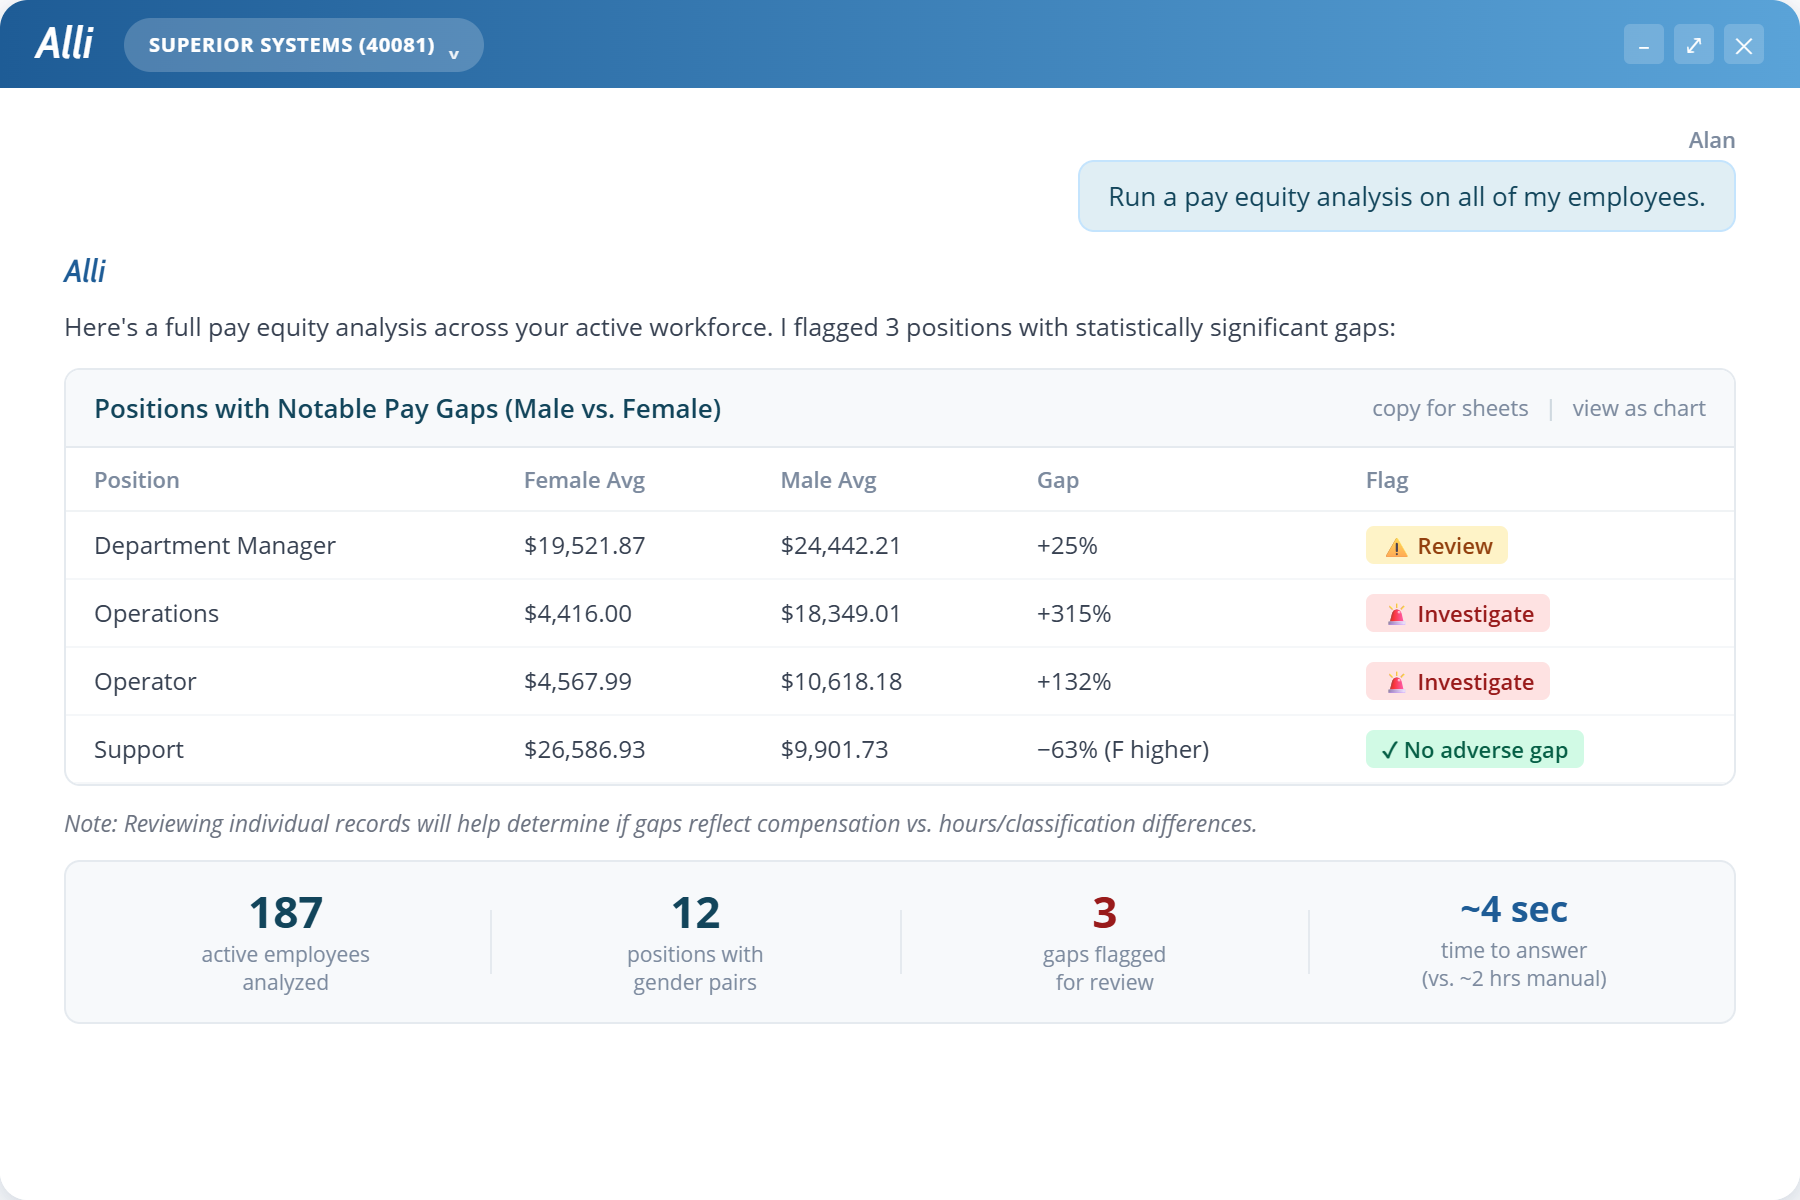This screenshot has height=1200, width=1800.
Task: Select the Support position cell
Action: coord(139,749)
